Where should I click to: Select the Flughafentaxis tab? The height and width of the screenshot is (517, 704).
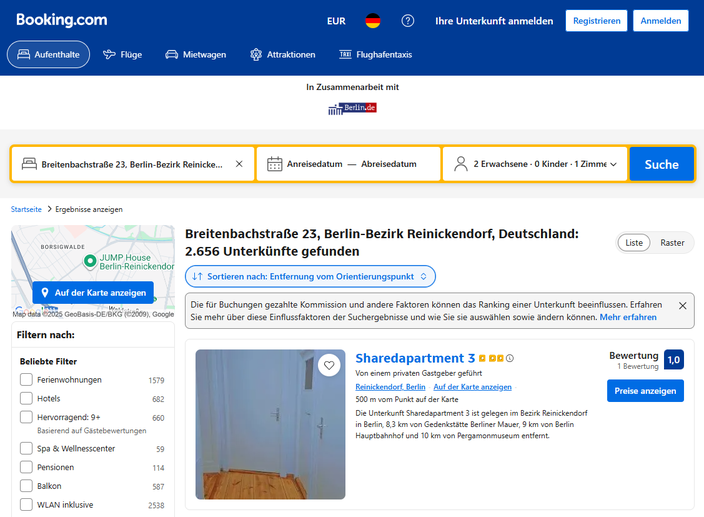click(x=376, y=55)
